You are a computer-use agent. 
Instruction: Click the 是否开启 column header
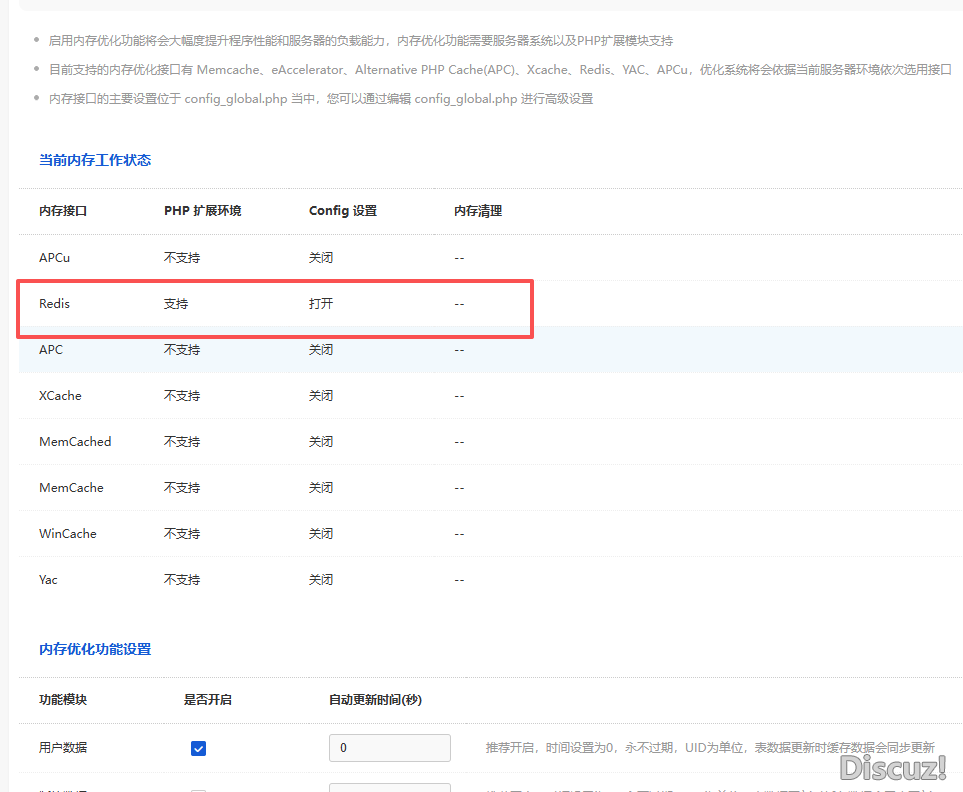(x=207, y=699)
